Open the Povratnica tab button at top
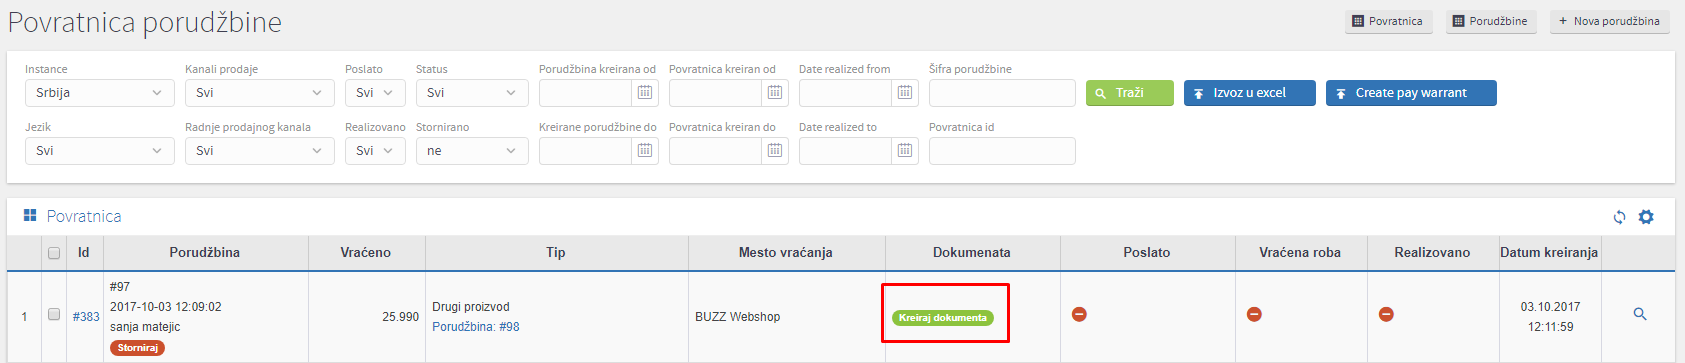Image resolution: width=1685 pixels, height=363 pixels. point(1388,21)
